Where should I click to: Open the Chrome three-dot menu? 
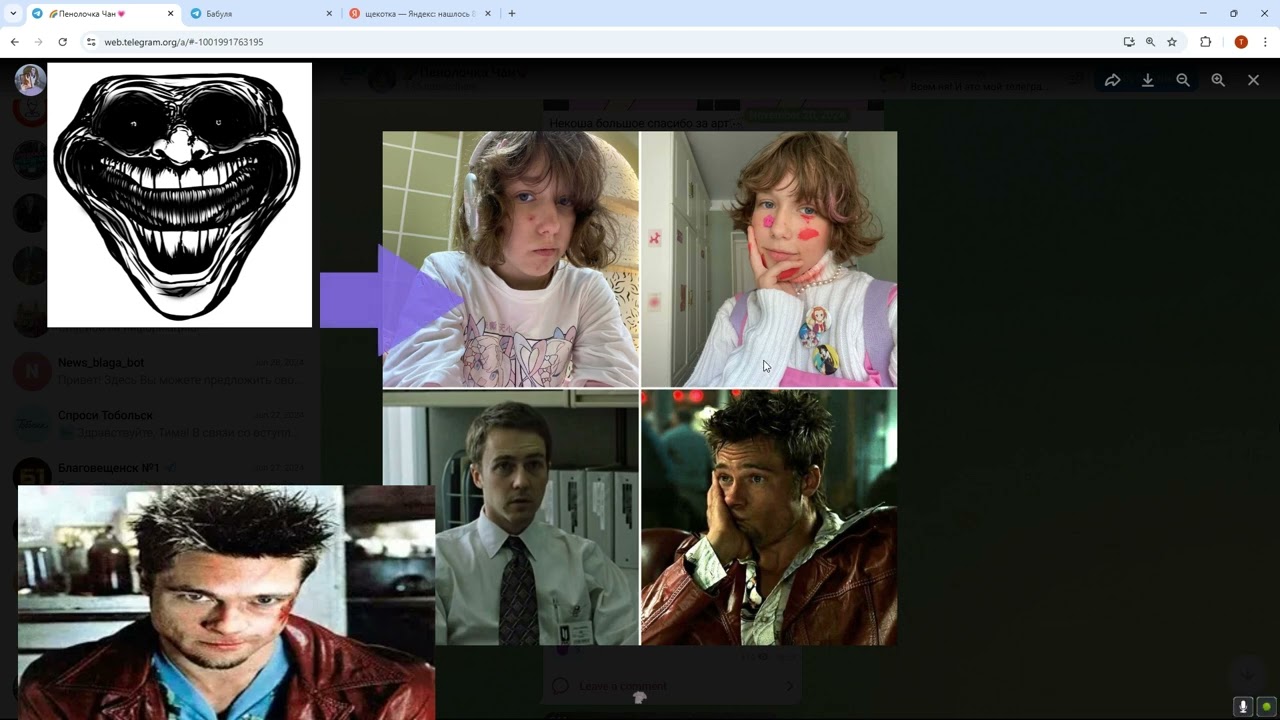tap(1265, 42)
